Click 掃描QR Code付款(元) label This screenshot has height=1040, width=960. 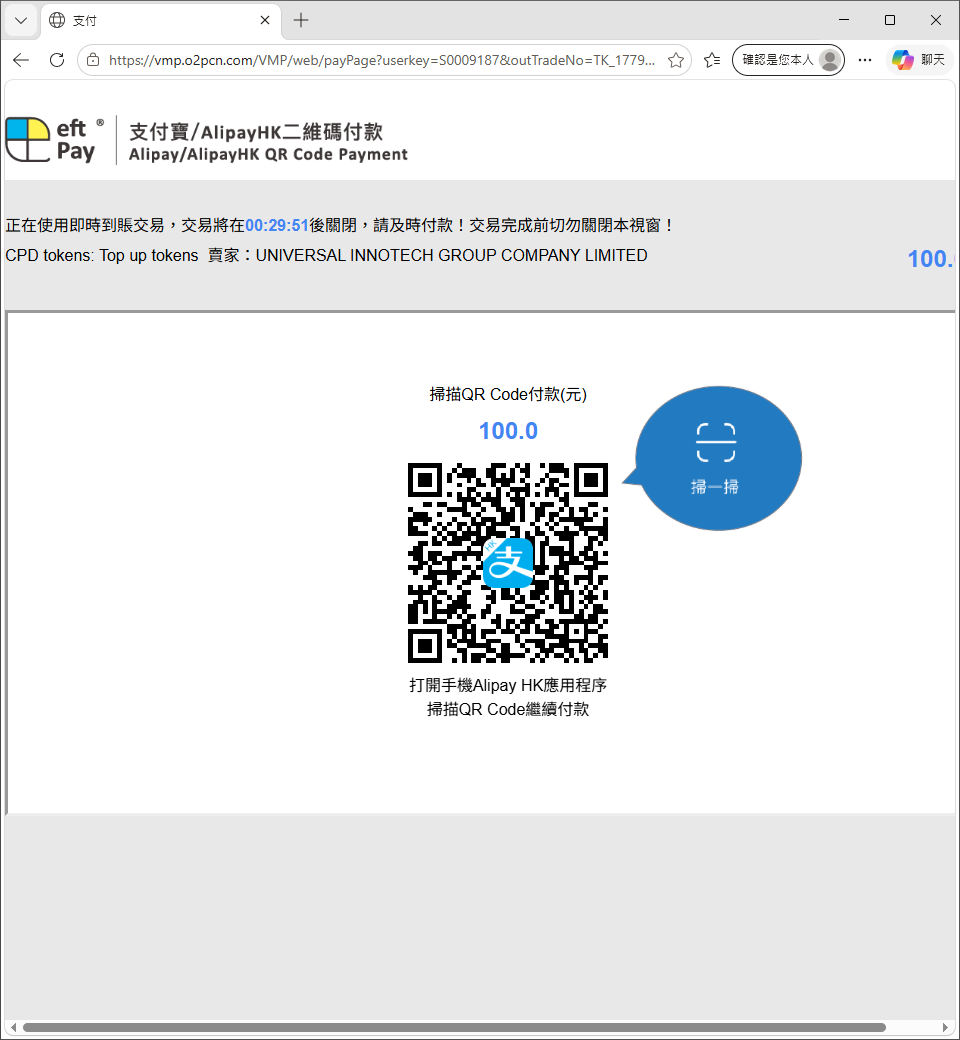pos(508,395)
